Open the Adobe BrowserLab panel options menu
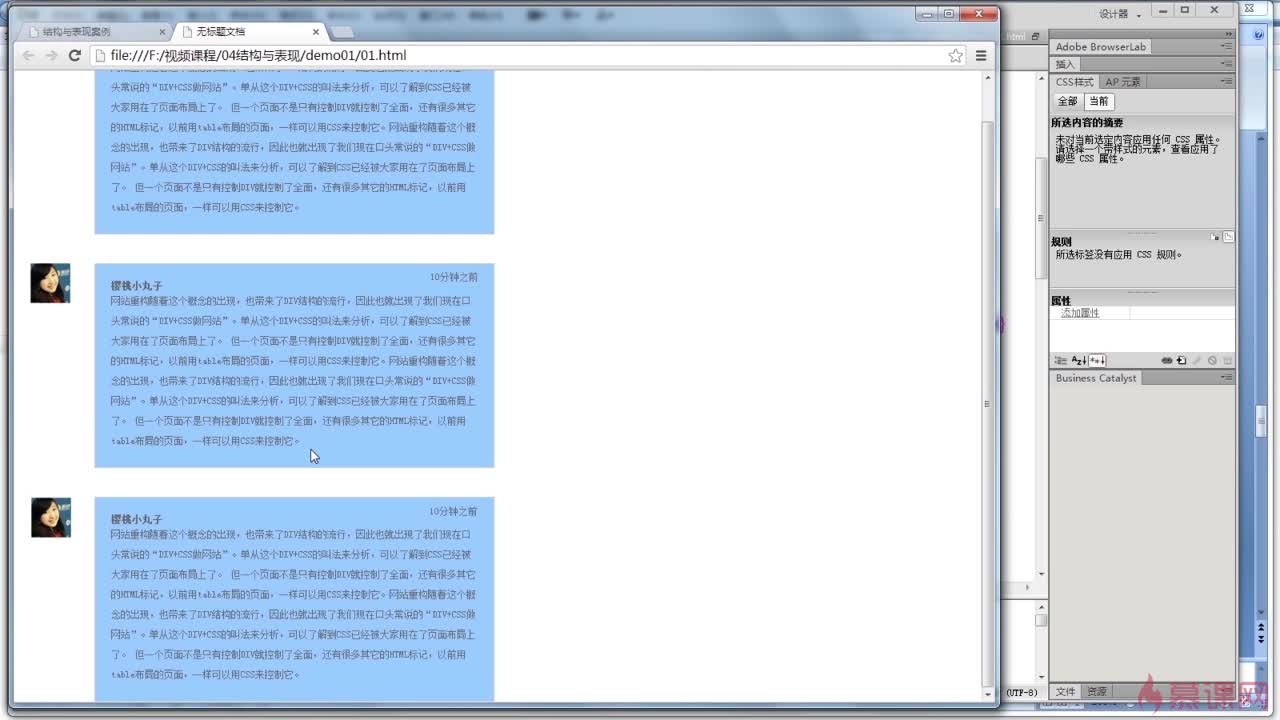 pyautogui.click(x=1226, y=47)
